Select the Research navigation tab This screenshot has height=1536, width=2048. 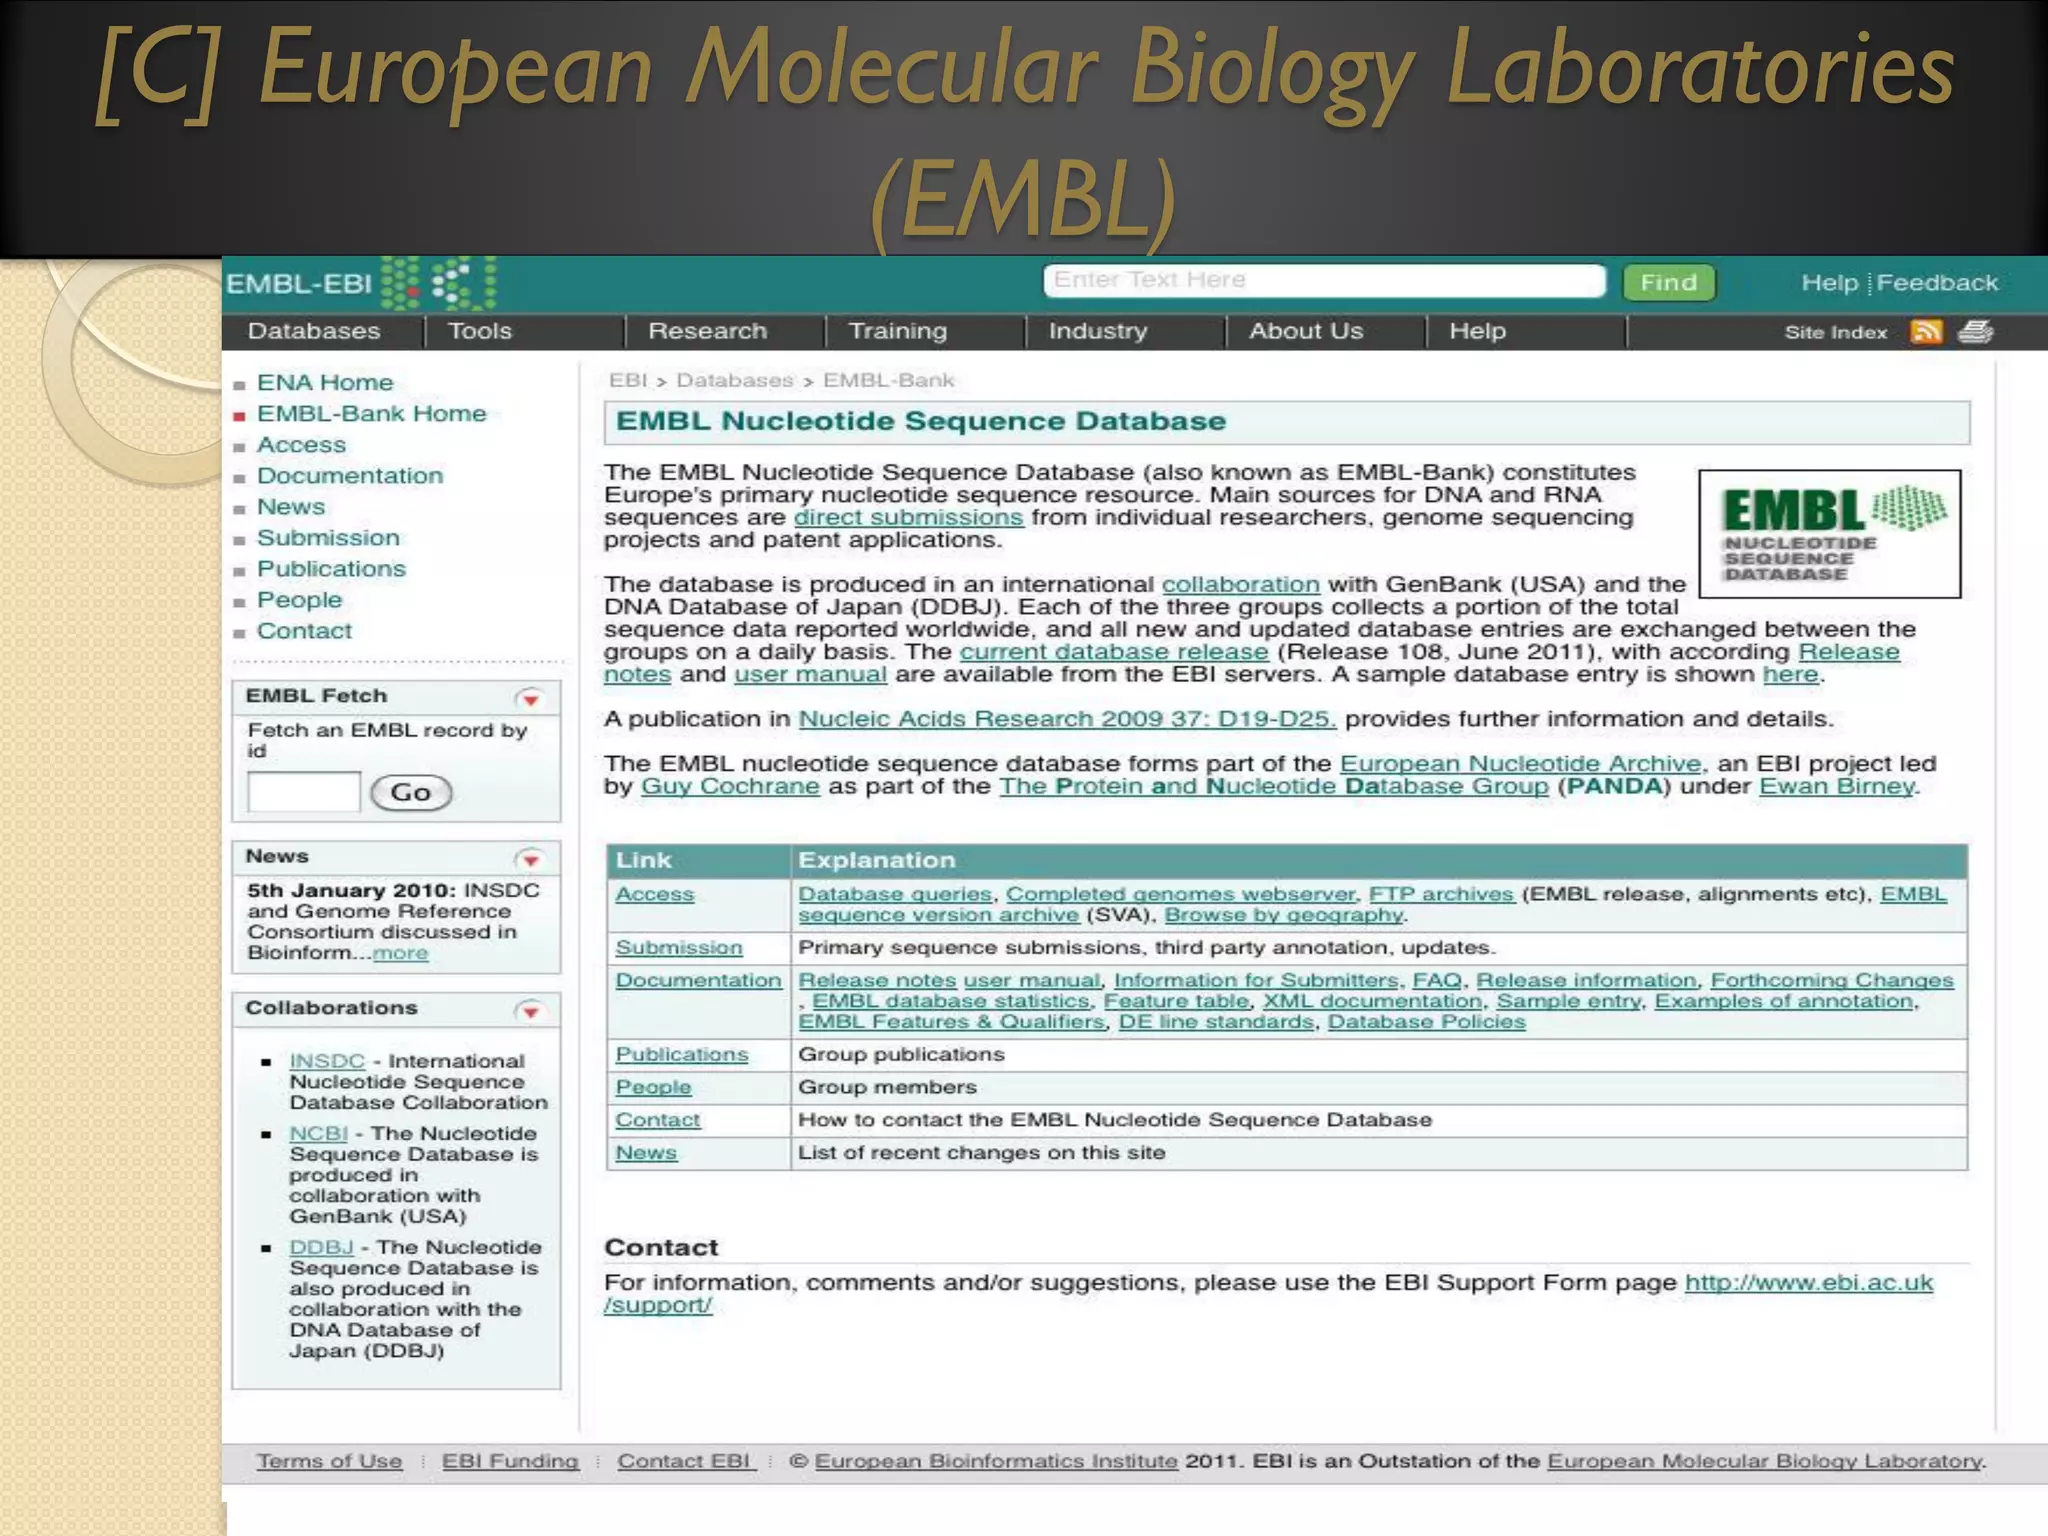coord(707,331)
